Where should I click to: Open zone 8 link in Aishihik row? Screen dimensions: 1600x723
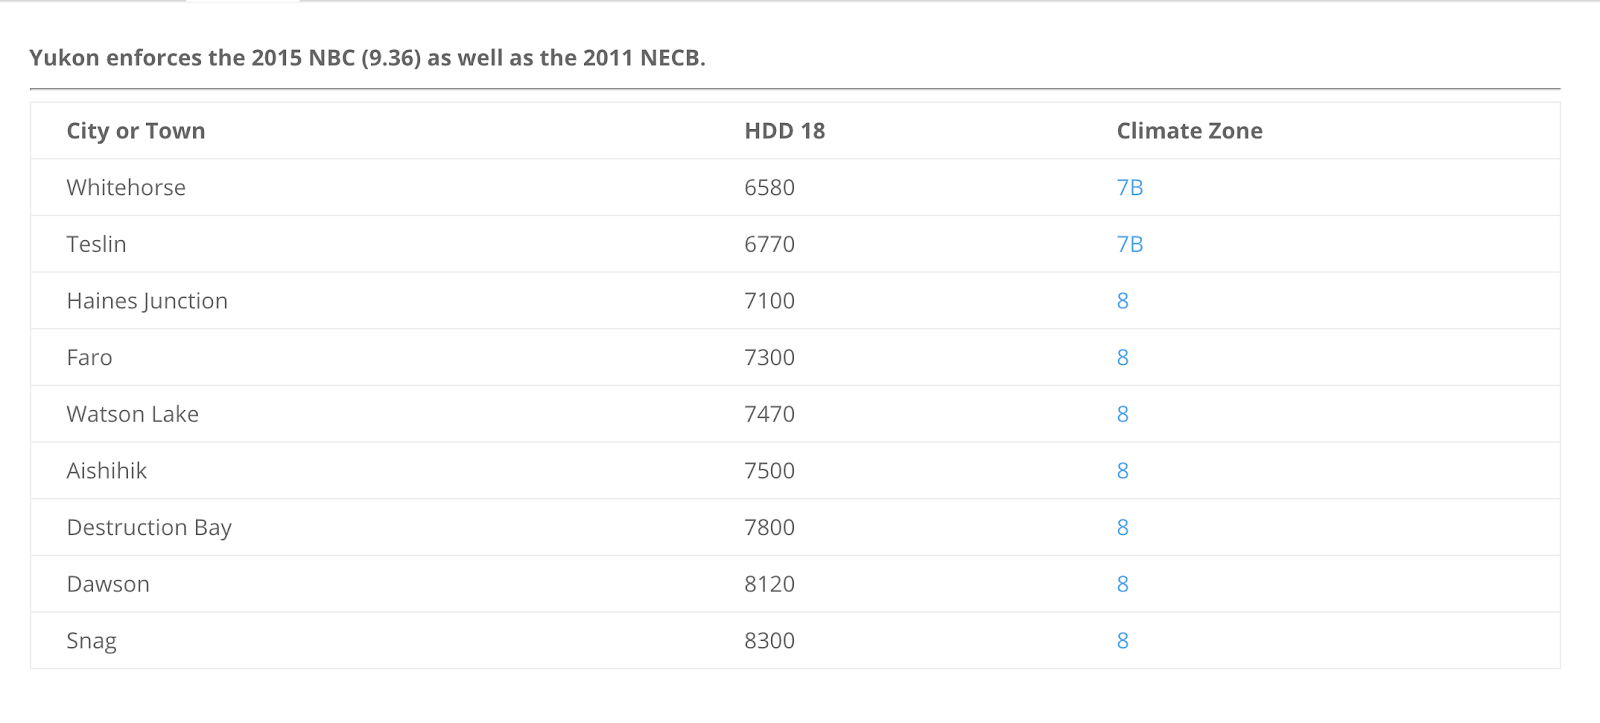tap(1122, 471)
